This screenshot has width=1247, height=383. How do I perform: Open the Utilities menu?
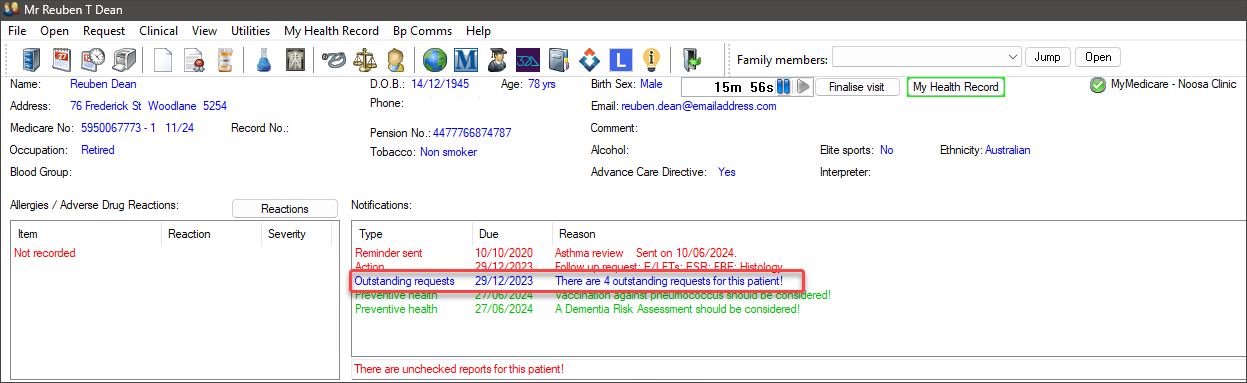point(250,31)
